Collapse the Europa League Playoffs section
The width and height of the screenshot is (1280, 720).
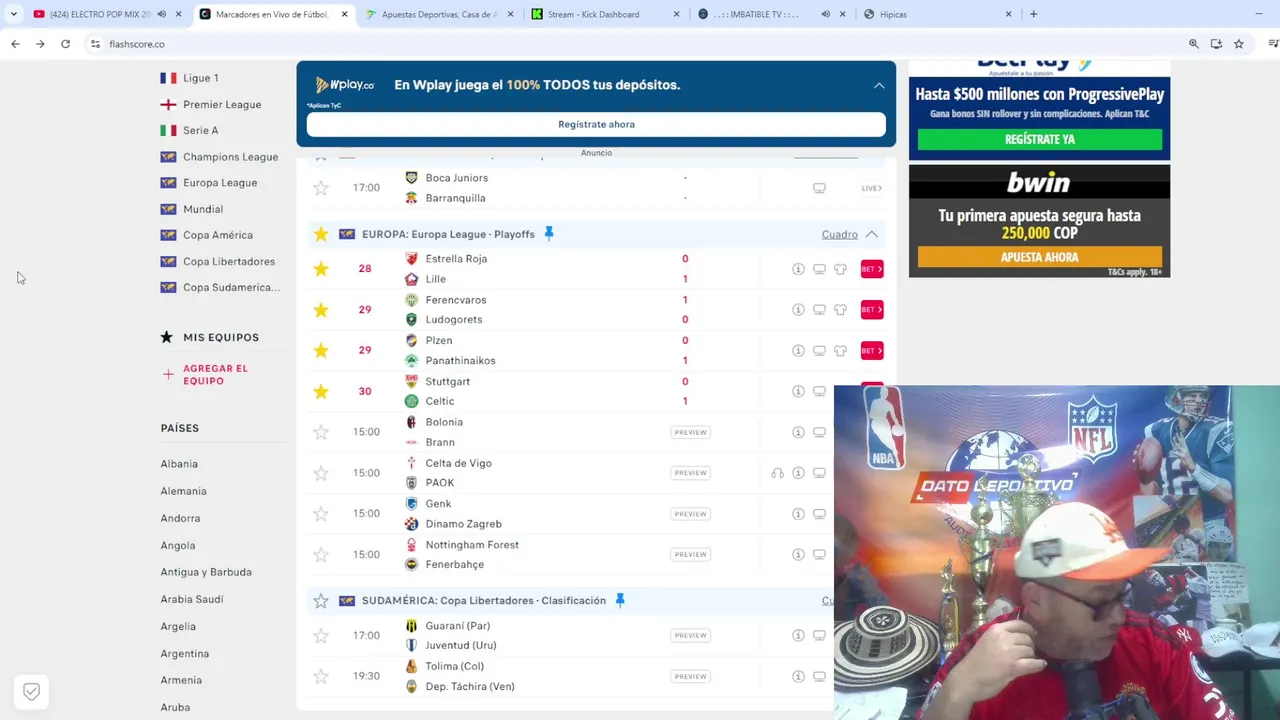pyautogui.click(x=871, y=234)
